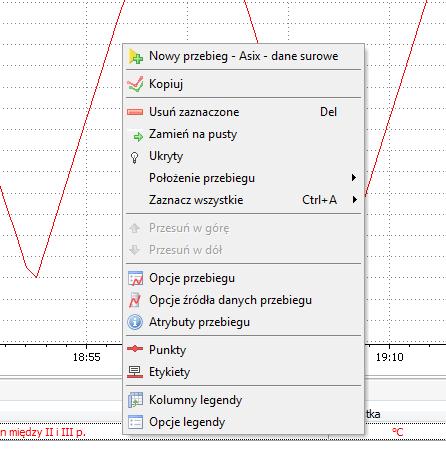The height and width of the screenshot is (463, 446).
Task: Click the Ctrl+A shortcut text
Action: coord(319,200)
